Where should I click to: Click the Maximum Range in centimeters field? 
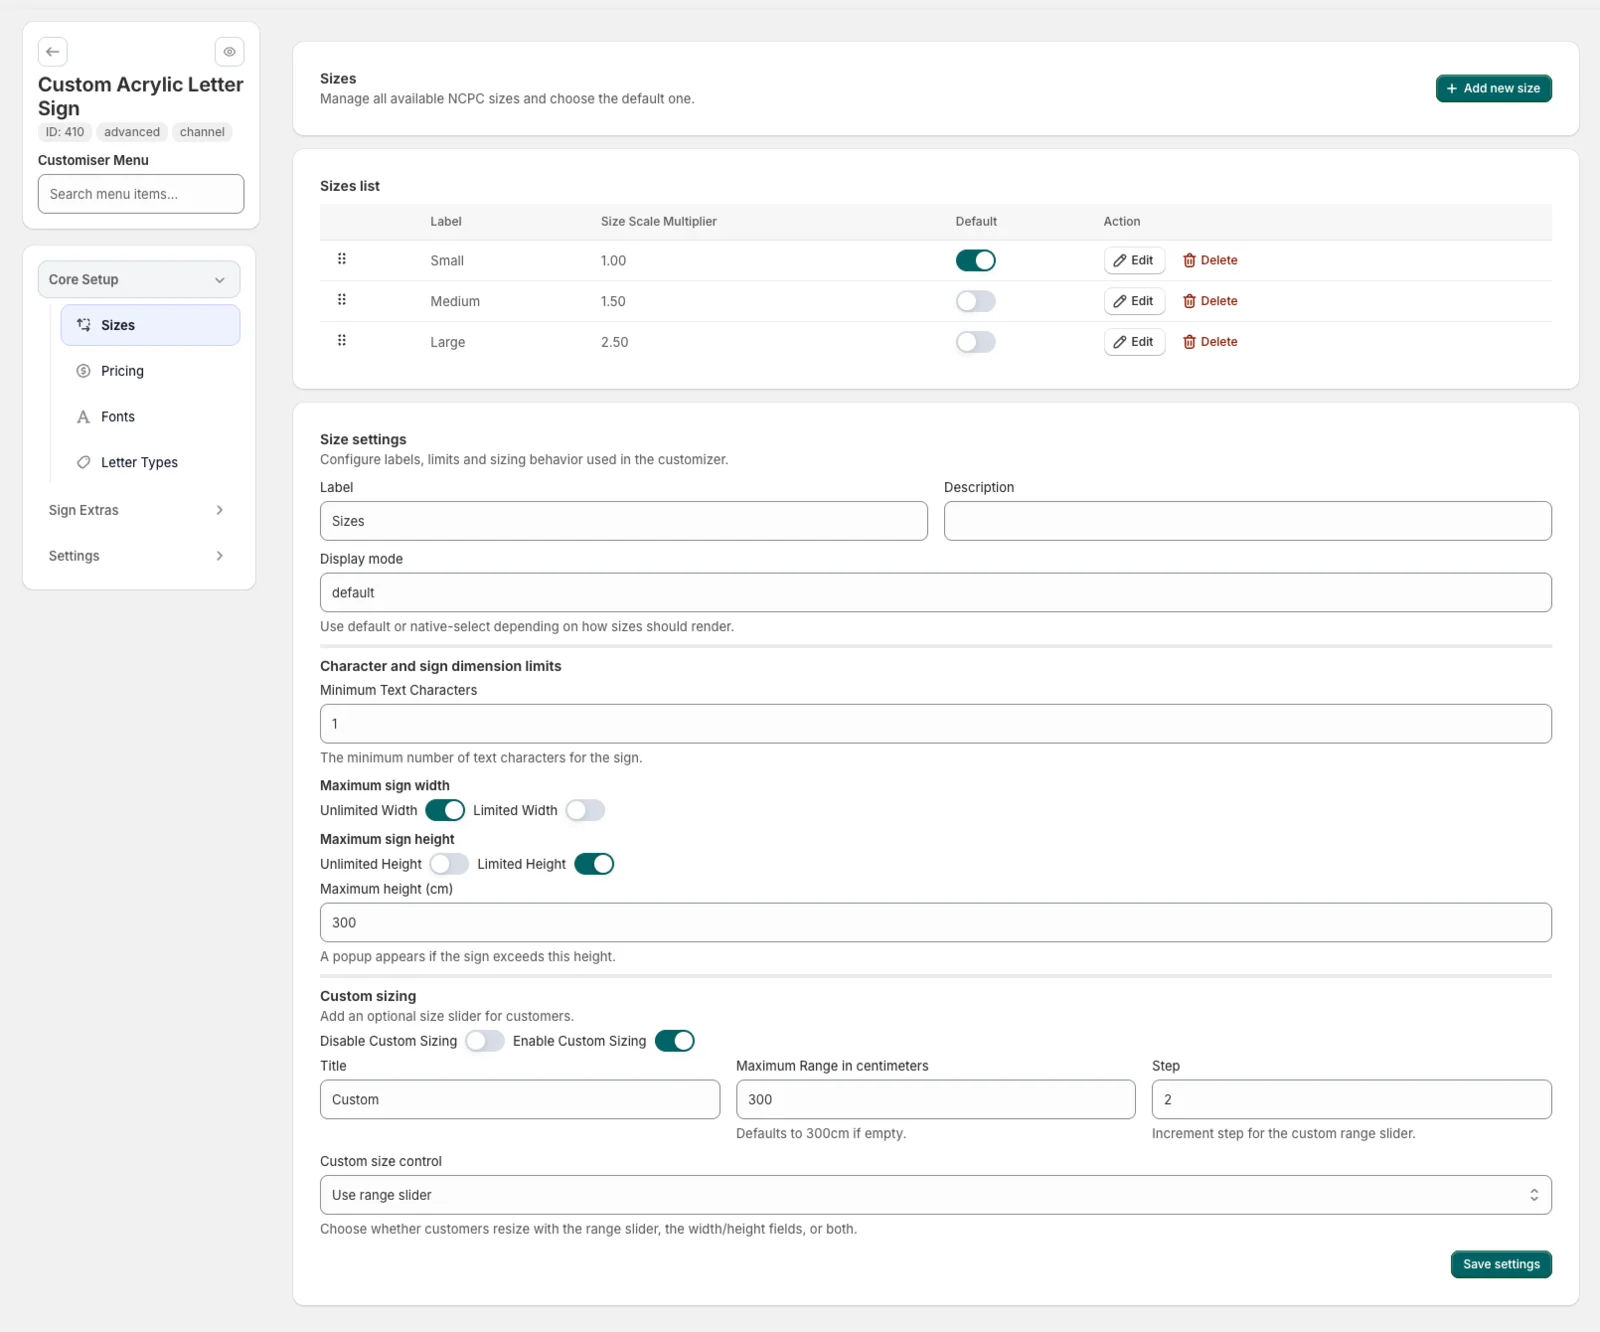pos(936,1099)
